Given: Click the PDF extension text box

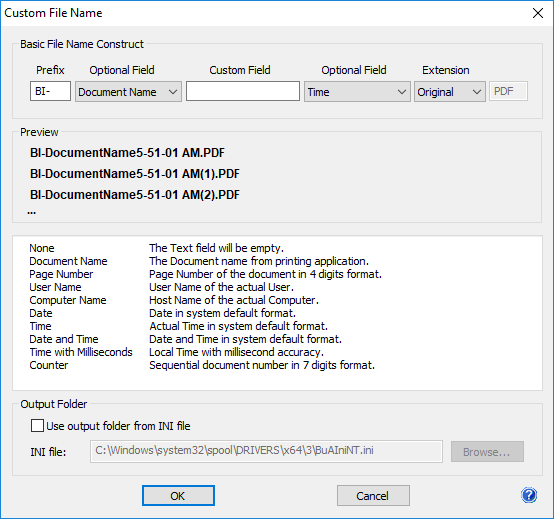Looking at the screenshot, I should click(x=508, y=92).
